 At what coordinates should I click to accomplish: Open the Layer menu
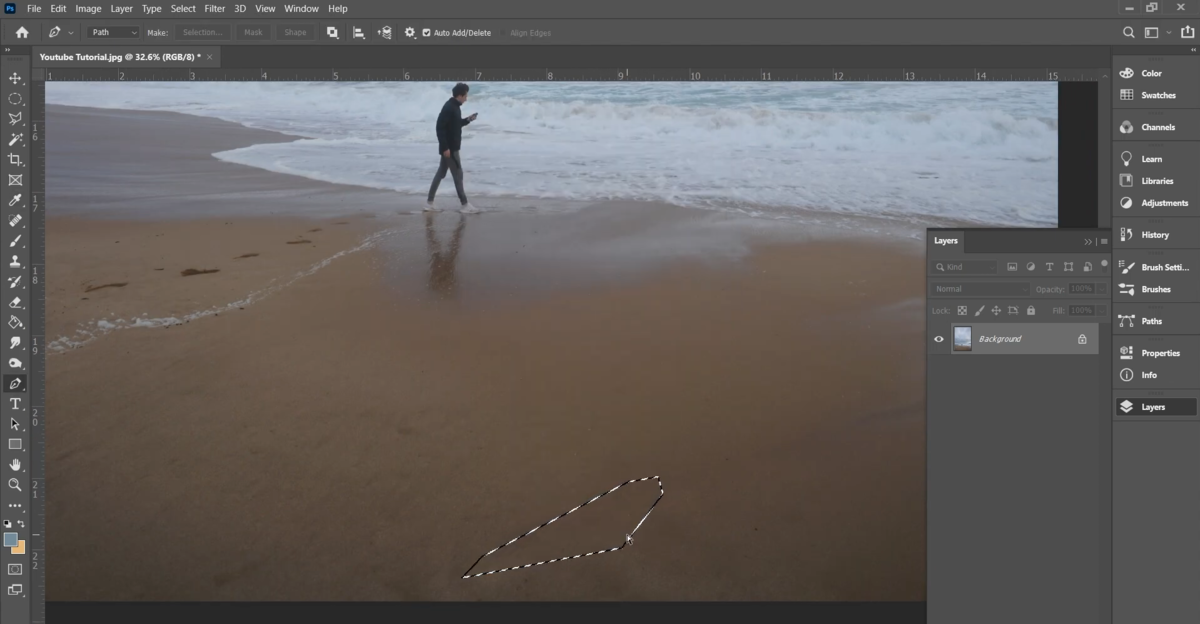coord(121,9)
